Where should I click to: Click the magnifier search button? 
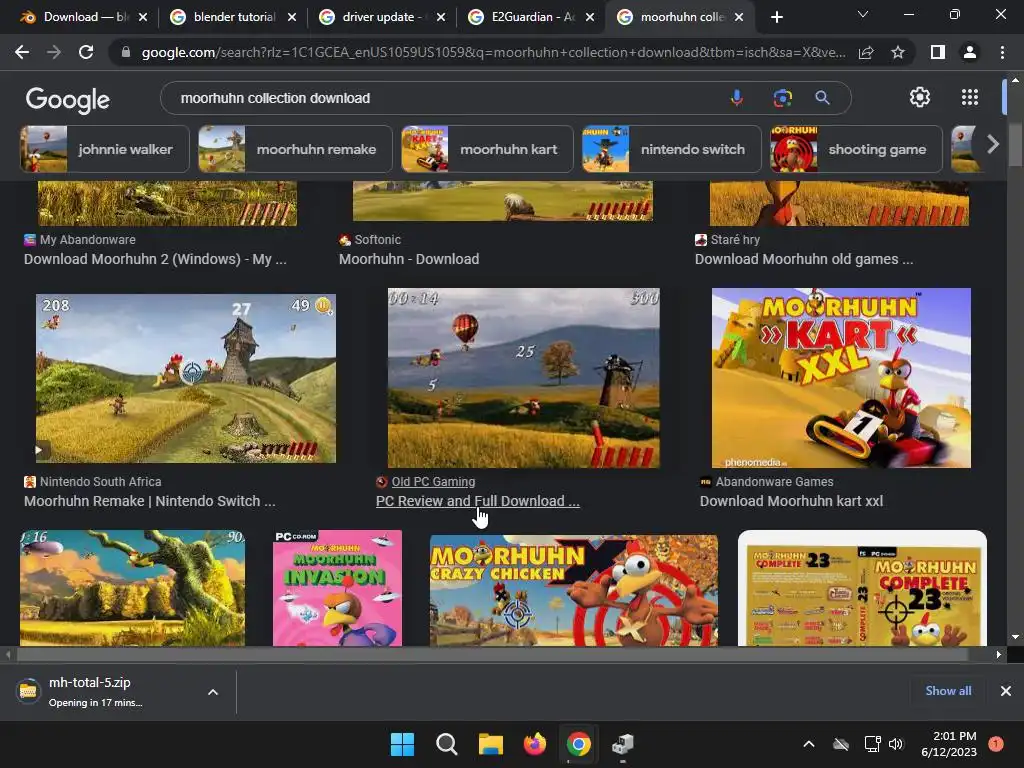pos(822,98)
